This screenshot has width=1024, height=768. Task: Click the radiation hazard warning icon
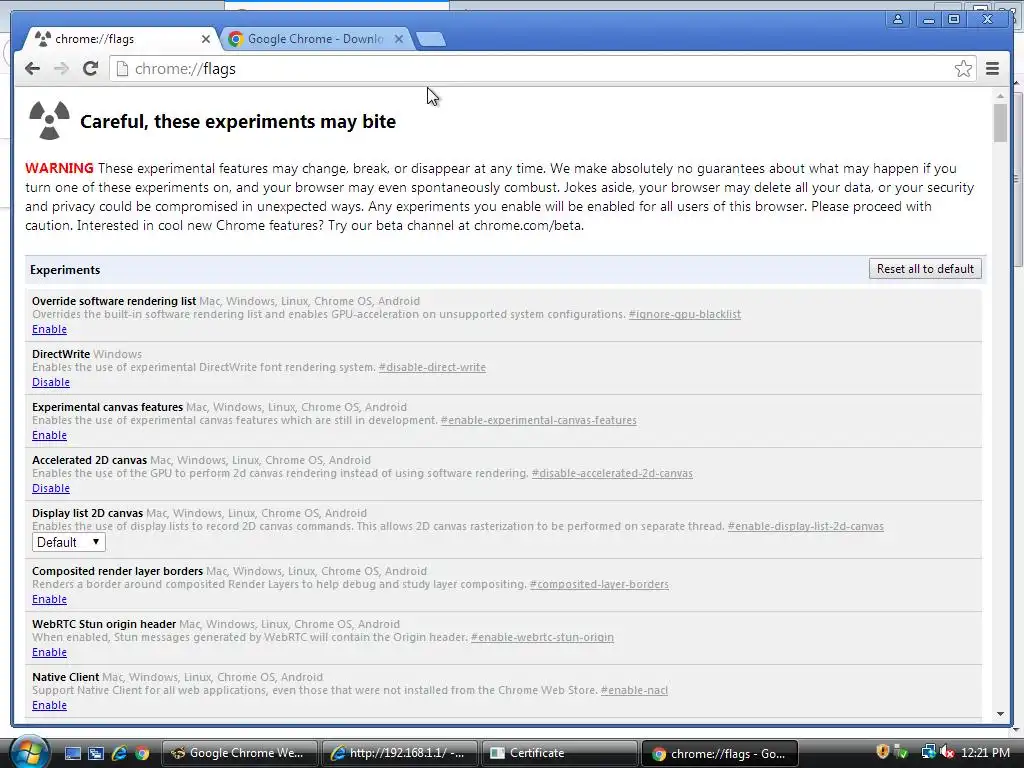pos(49,120)
